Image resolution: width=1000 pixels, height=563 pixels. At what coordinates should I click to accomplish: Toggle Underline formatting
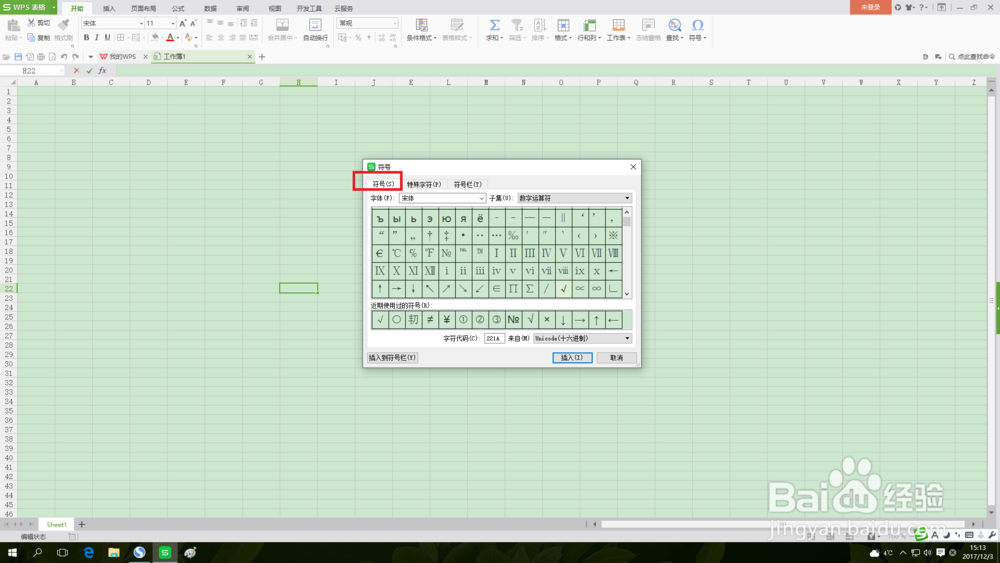click(x=107, y=38)
